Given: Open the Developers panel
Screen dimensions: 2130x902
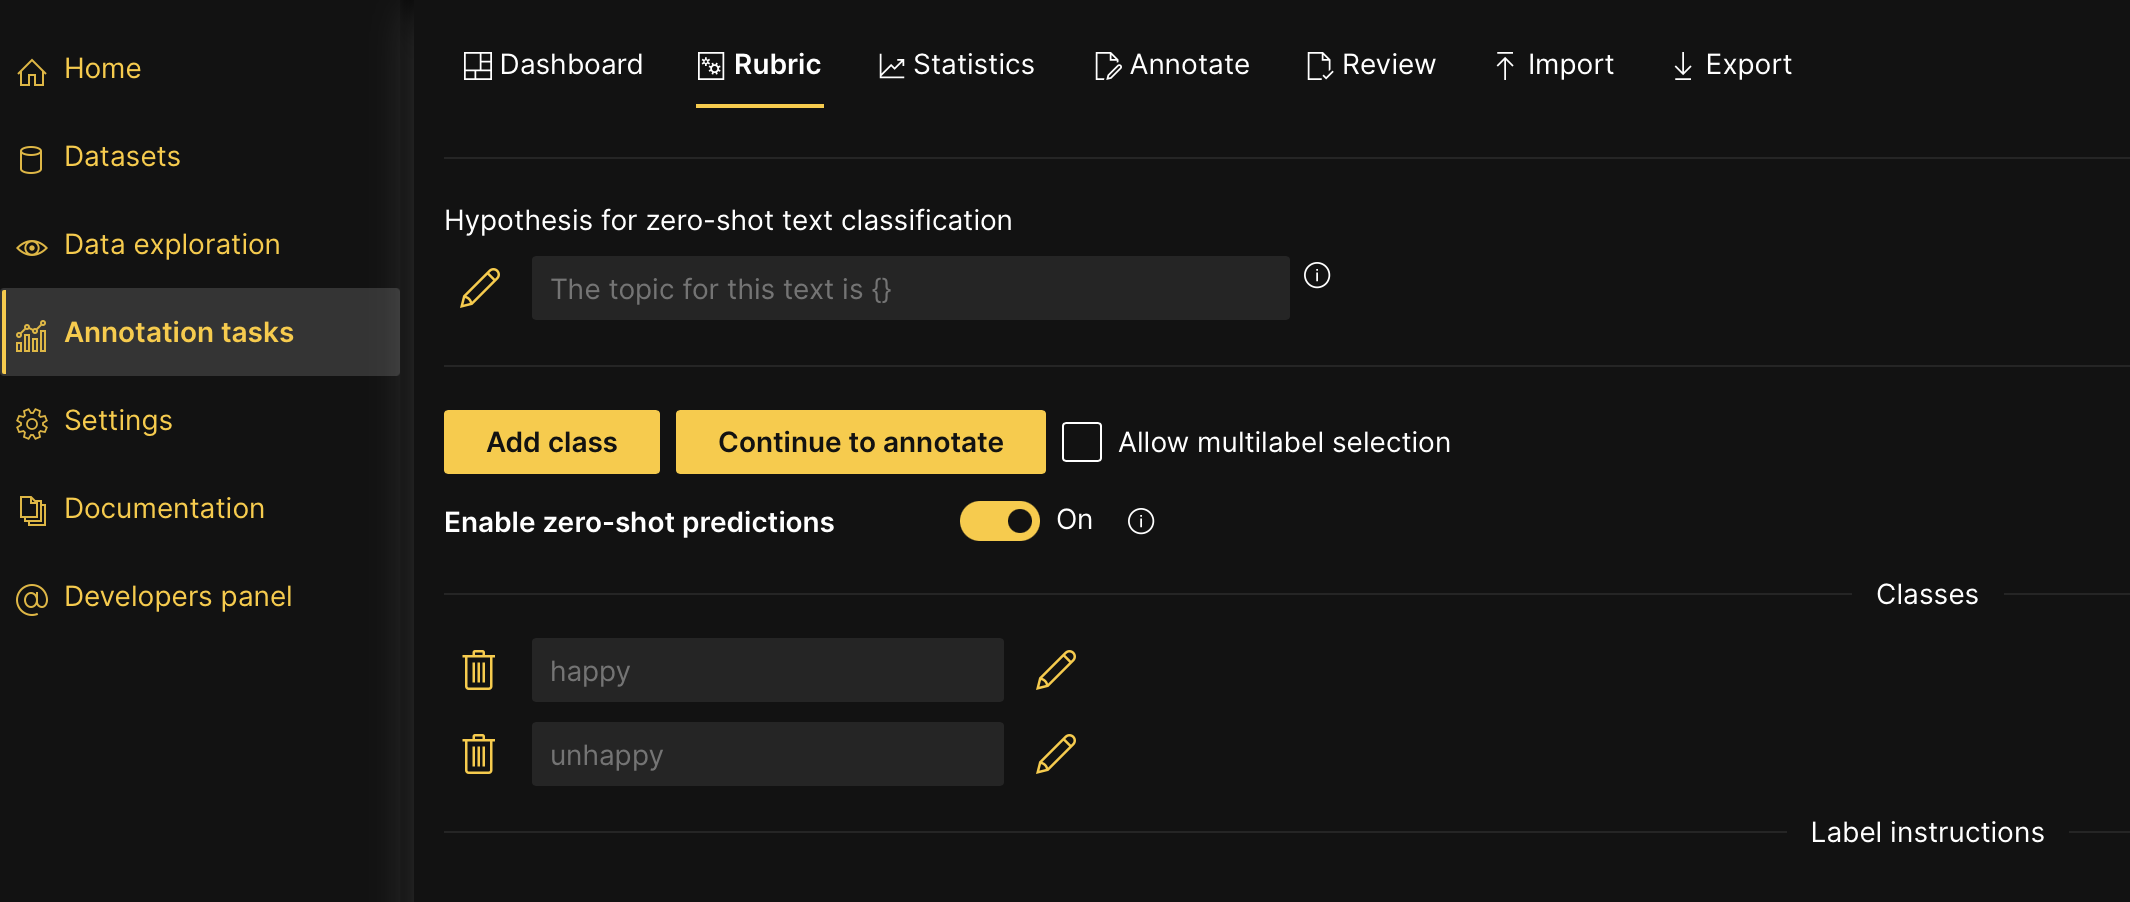Looking at the screenshot, I should (x=177, y=596).
